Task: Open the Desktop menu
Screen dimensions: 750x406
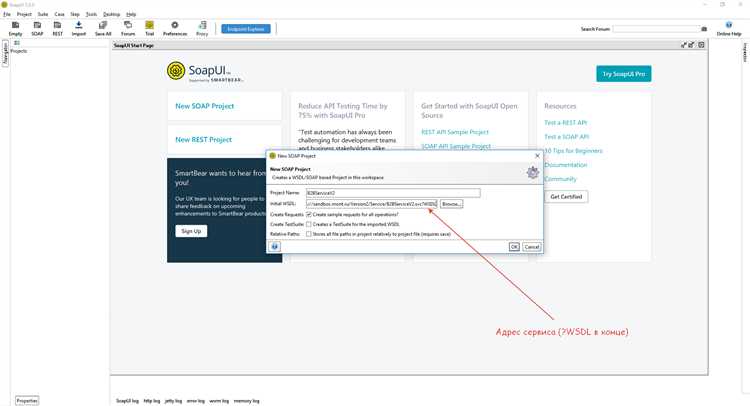Action: tap(111, 14)
